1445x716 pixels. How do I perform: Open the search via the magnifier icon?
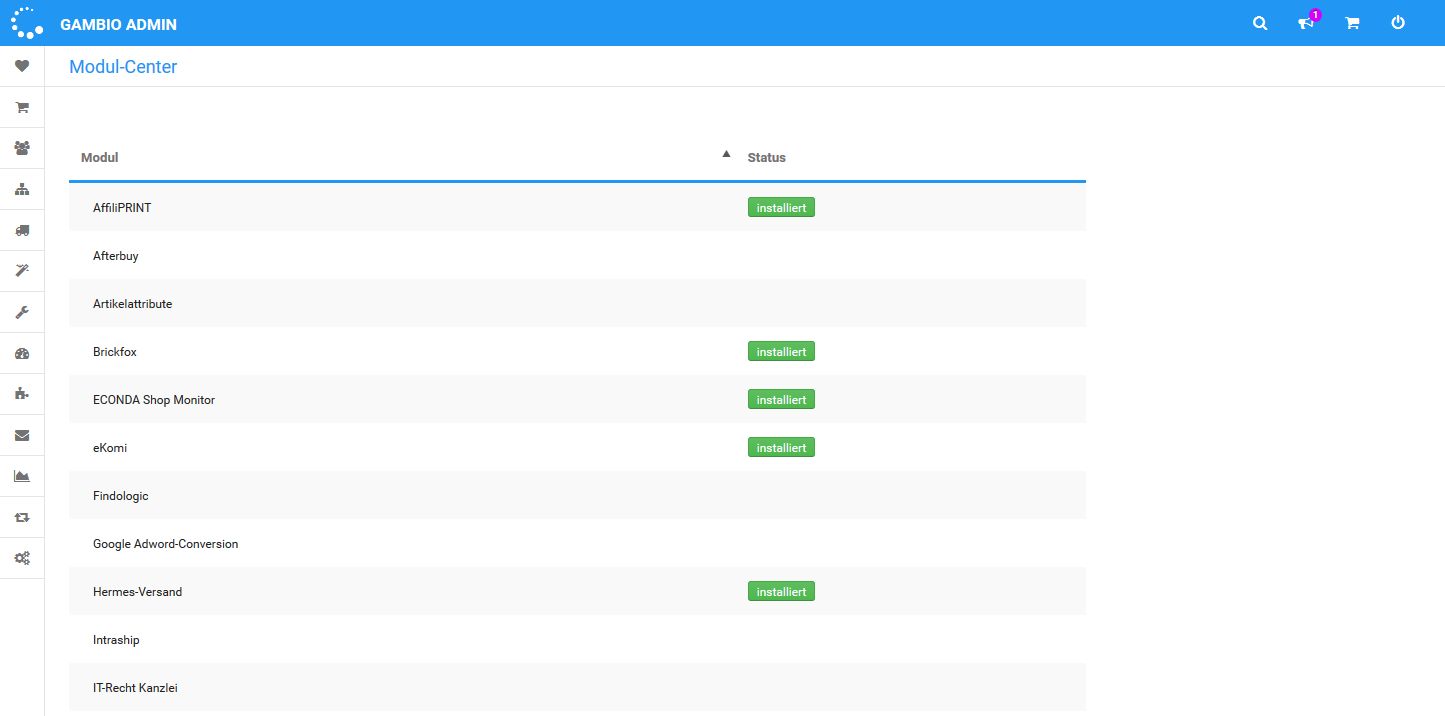[1259, 22]
